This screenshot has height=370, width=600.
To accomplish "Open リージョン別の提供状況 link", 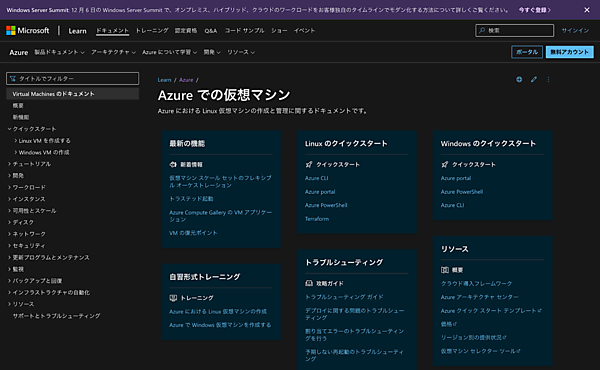I will 473,337.
